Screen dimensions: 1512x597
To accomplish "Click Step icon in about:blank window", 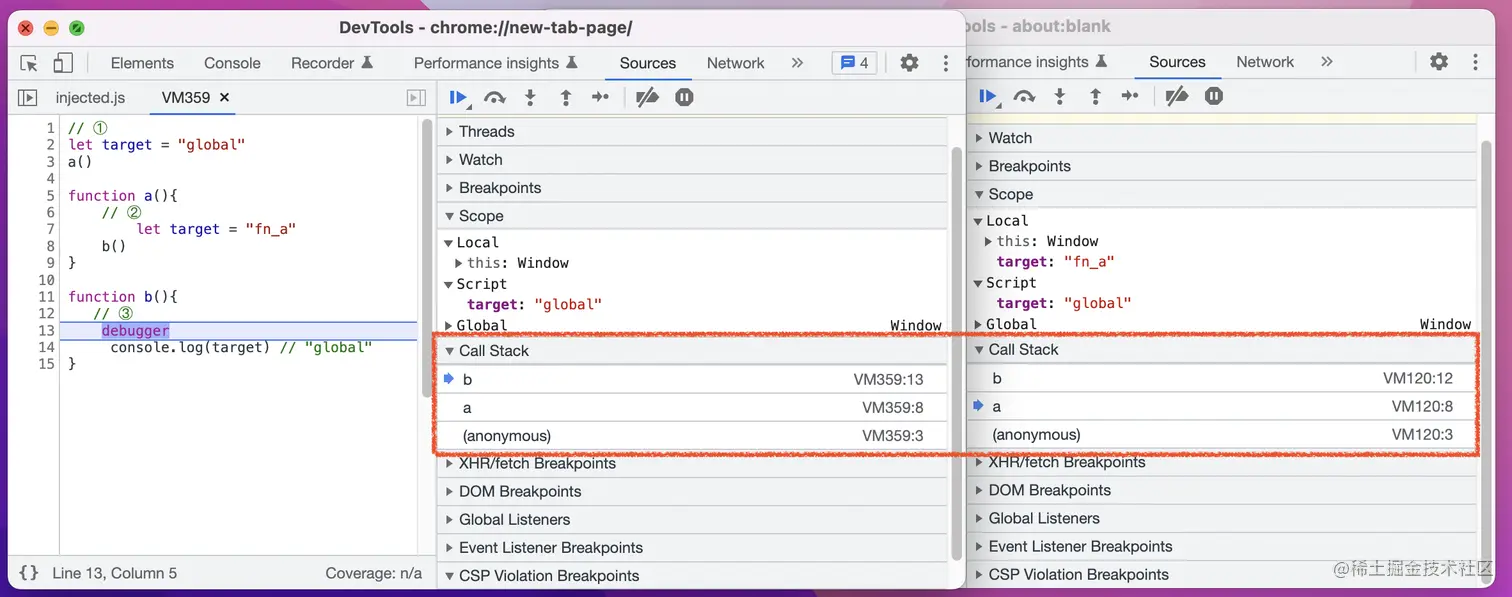I will tap(1130, 96).
